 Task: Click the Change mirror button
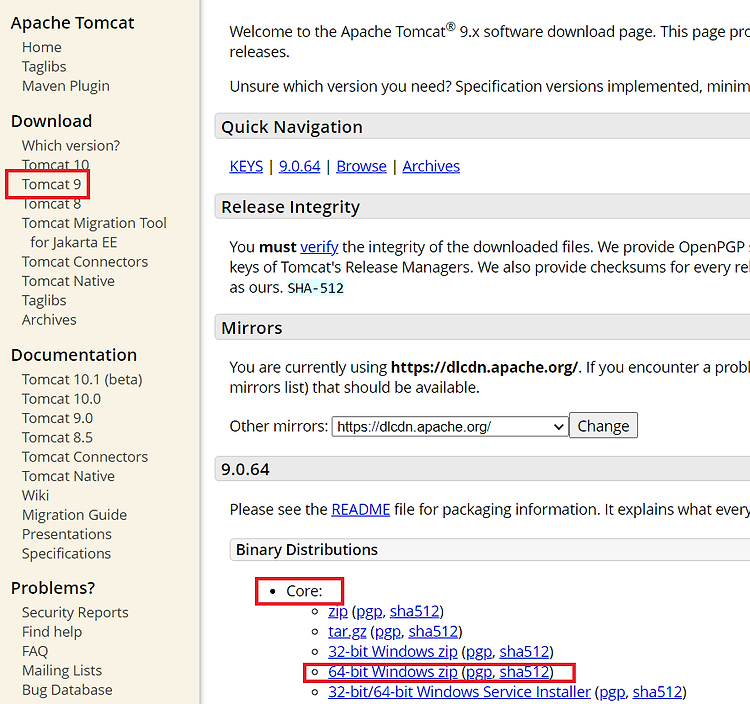[603, 425]
